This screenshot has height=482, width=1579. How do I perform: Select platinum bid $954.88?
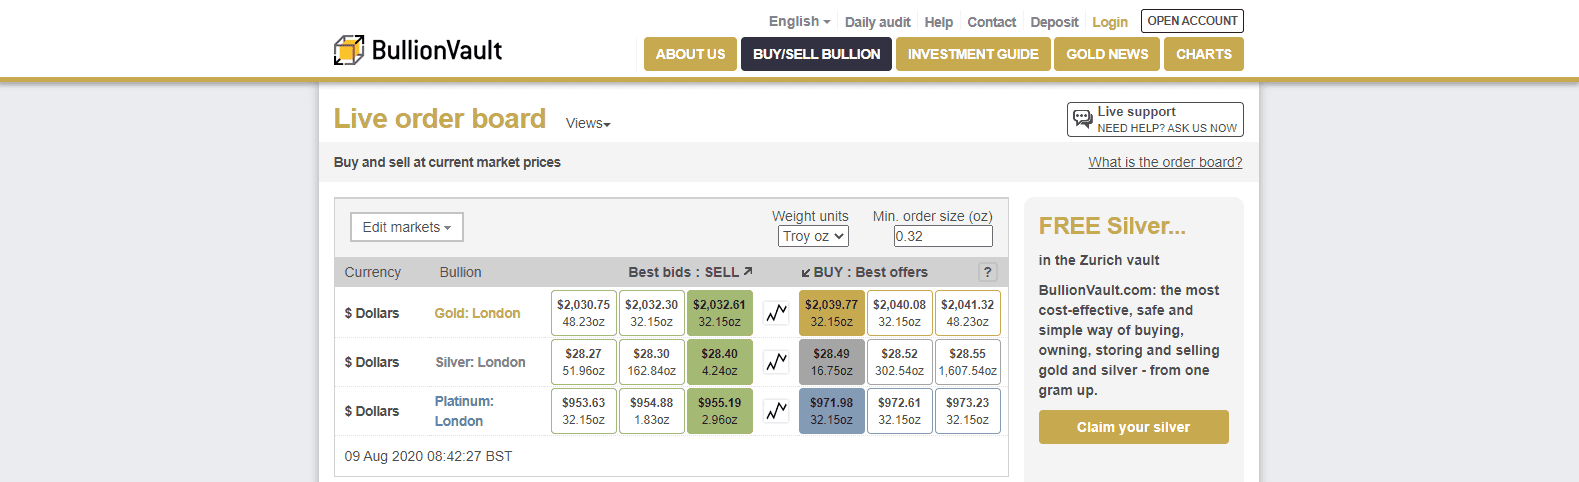point(652,411)
